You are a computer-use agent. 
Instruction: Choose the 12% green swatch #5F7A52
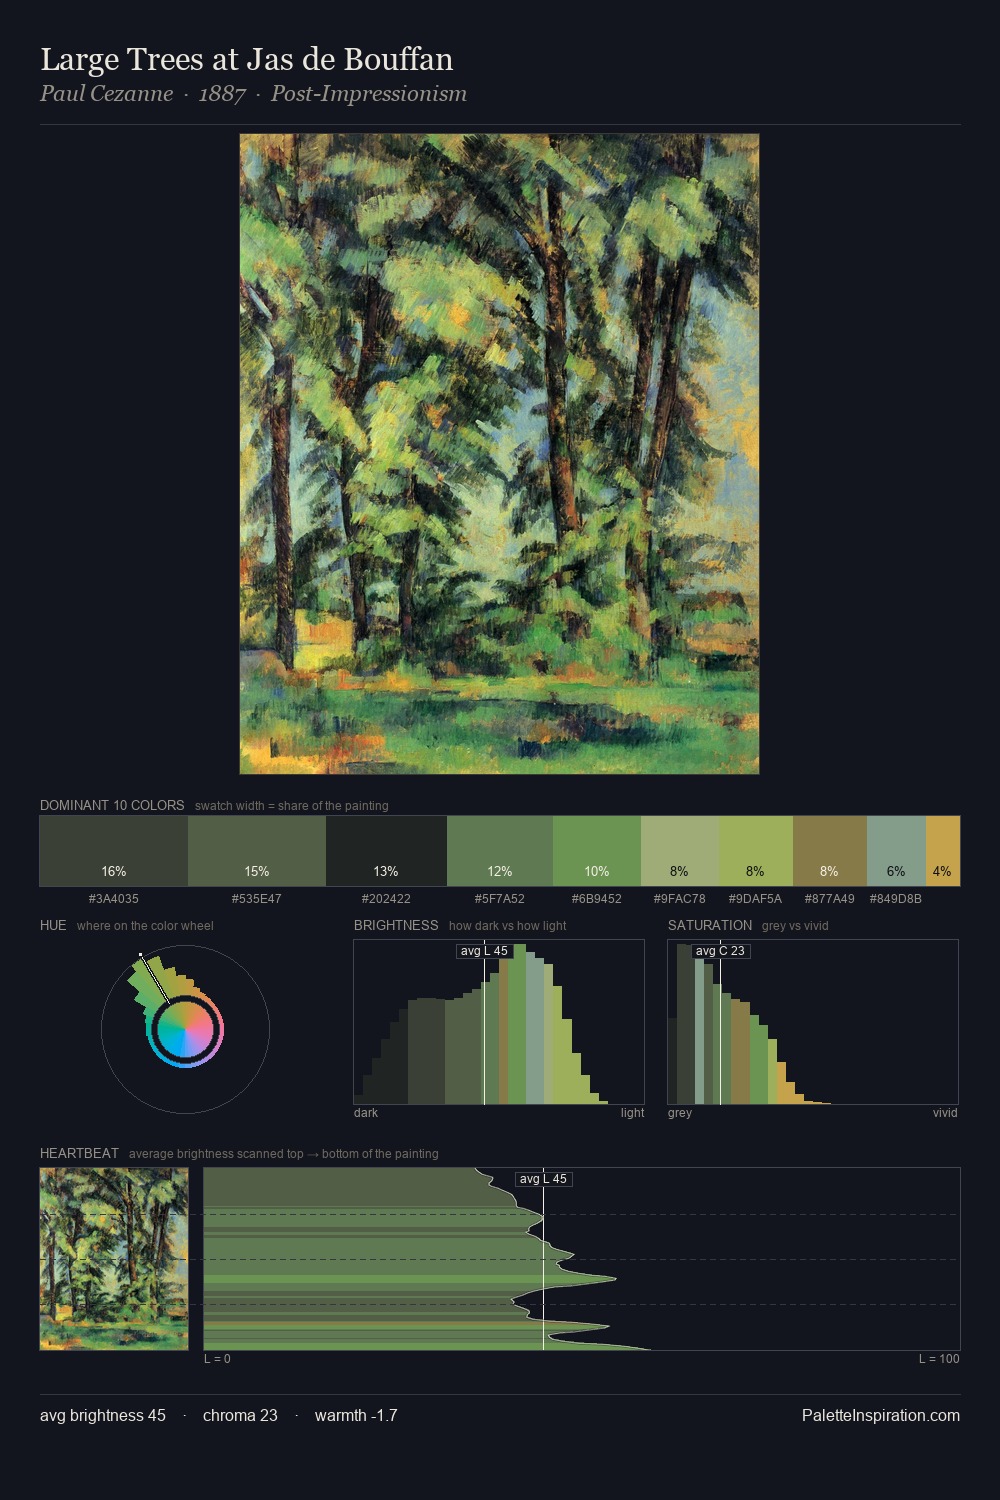(500, 851)
